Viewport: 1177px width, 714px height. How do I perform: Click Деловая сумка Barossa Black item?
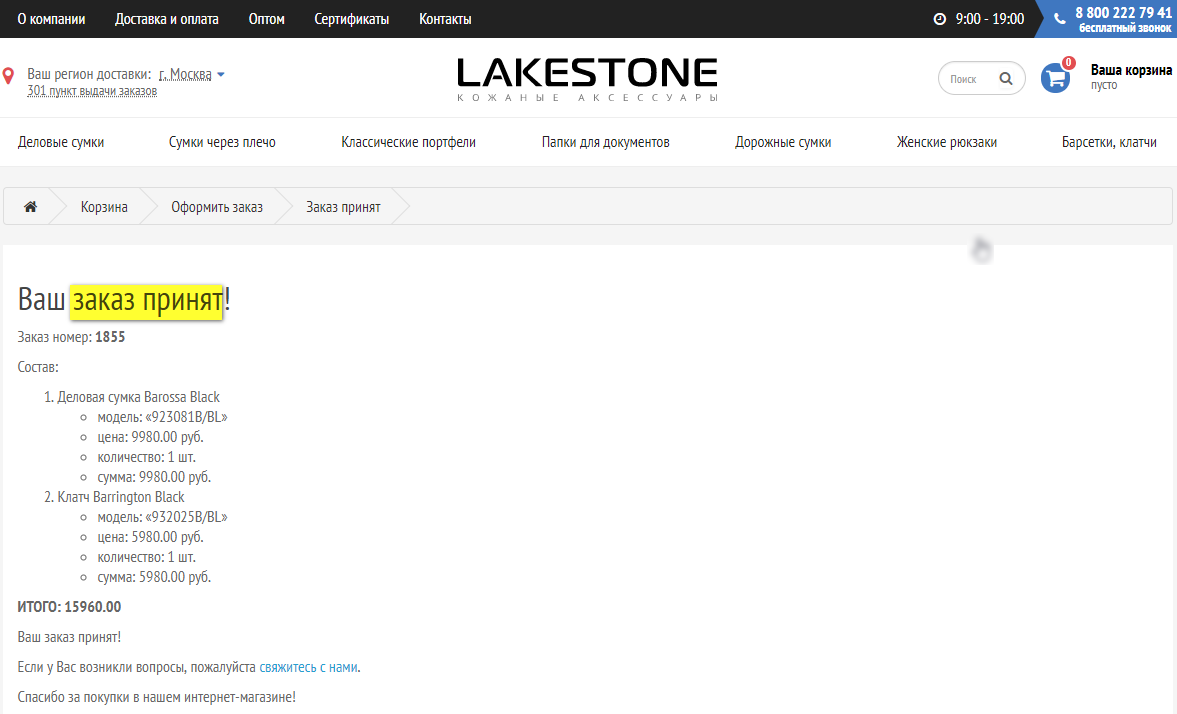[x=139, y=396]
